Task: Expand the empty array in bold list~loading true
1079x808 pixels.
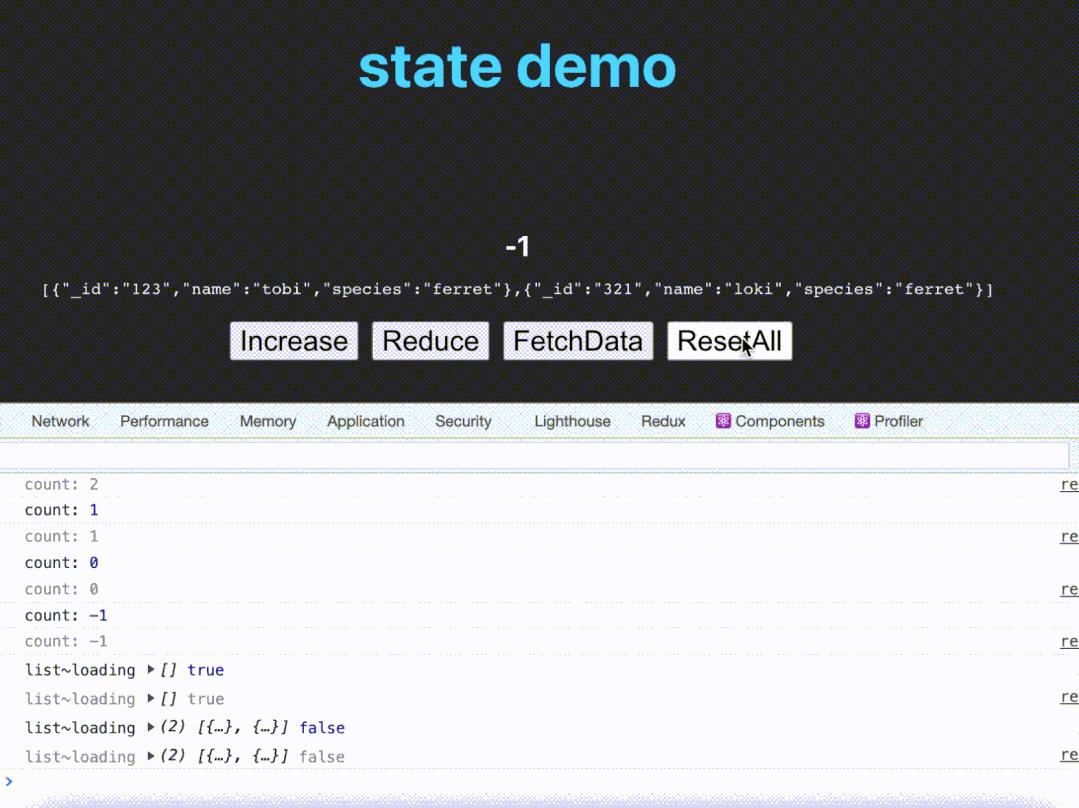Action: click(151, 670)
